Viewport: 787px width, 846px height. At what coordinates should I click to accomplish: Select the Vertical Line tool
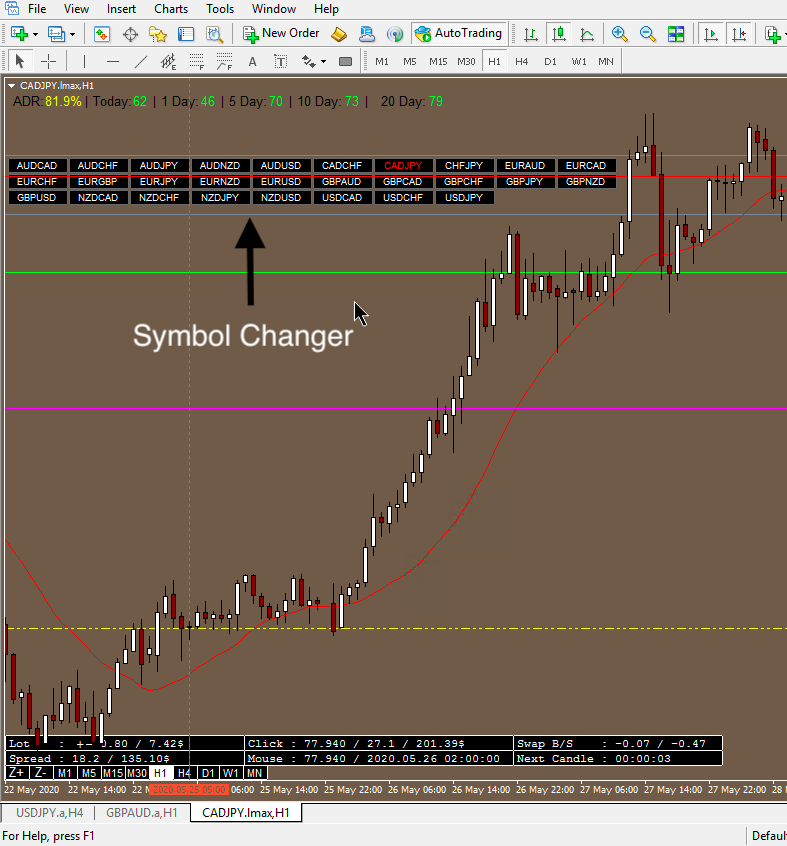point(84,62)
